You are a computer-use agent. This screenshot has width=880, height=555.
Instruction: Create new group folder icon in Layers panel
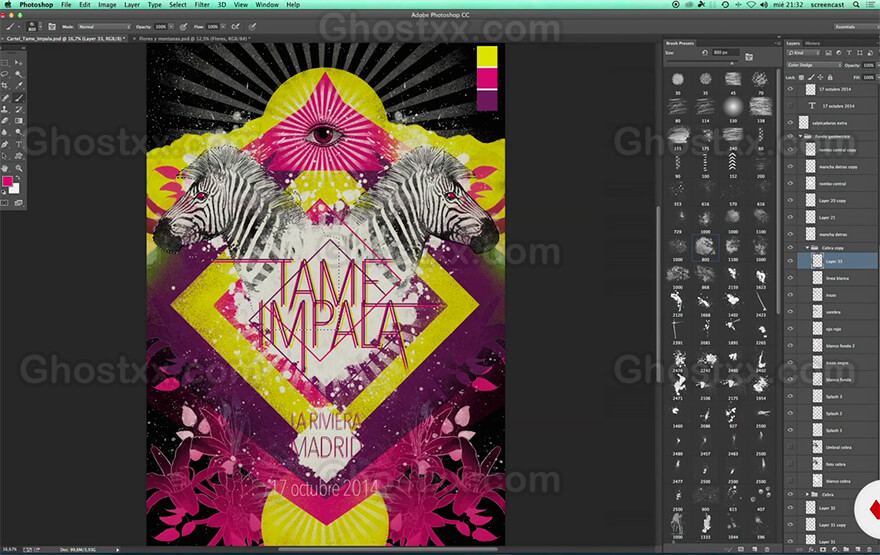[x=846, y=549]
